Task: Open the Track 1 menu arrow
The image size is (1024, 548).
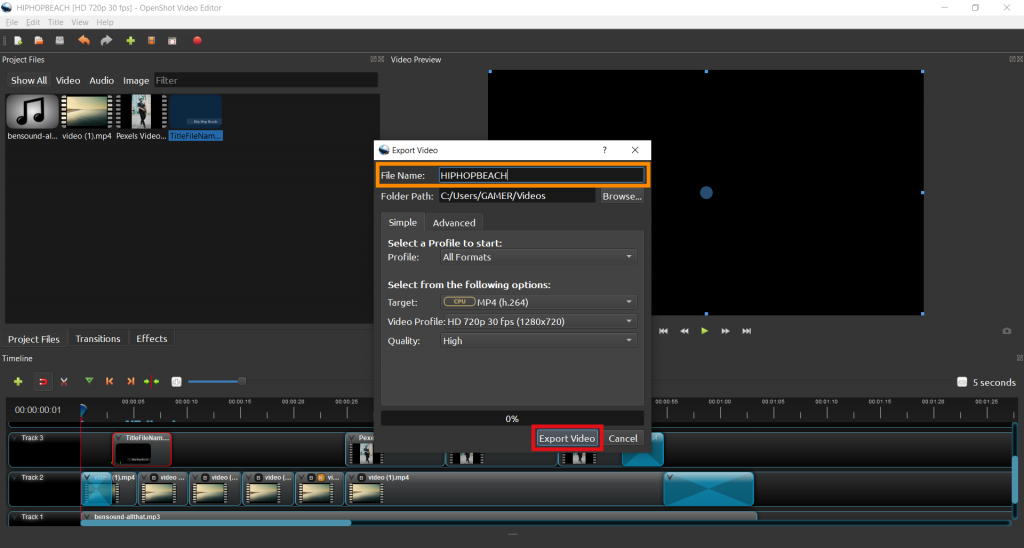Action: (x=15, y=517)
